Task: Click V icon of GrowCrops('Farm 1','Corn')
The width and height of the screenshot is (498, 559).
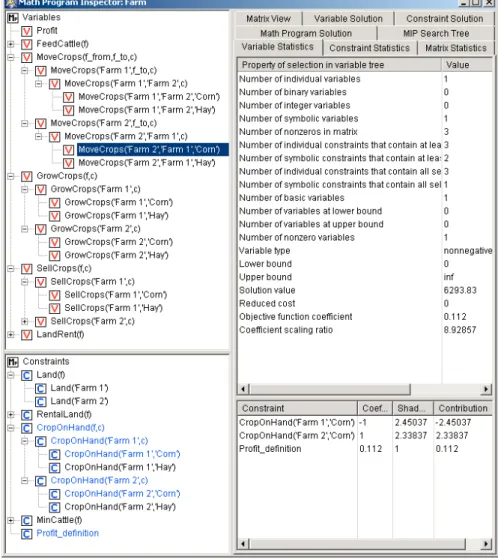Action: click(x=55, y=203)
